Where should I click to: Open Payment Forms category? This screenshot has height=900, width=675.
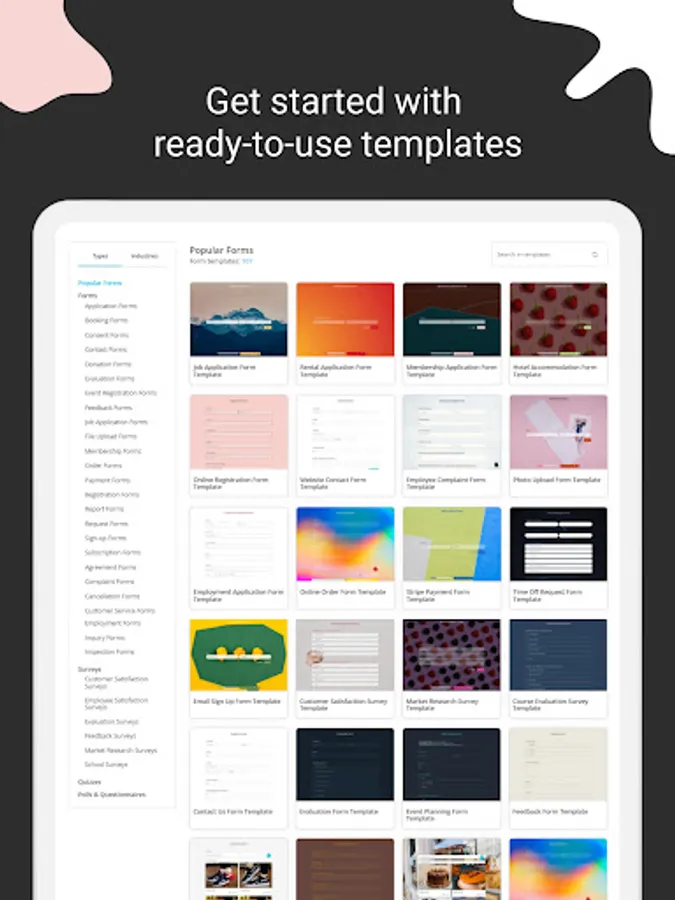coord(107,480)
